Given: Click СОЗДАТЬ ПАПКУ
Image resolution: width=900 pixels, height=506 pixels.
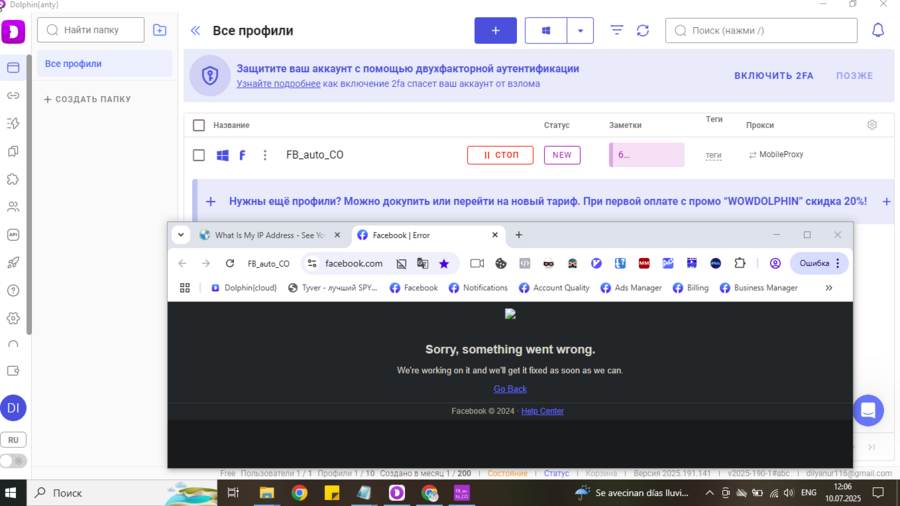Looking at the screenshot, I should pyautogui.click(x=87, y=99).
